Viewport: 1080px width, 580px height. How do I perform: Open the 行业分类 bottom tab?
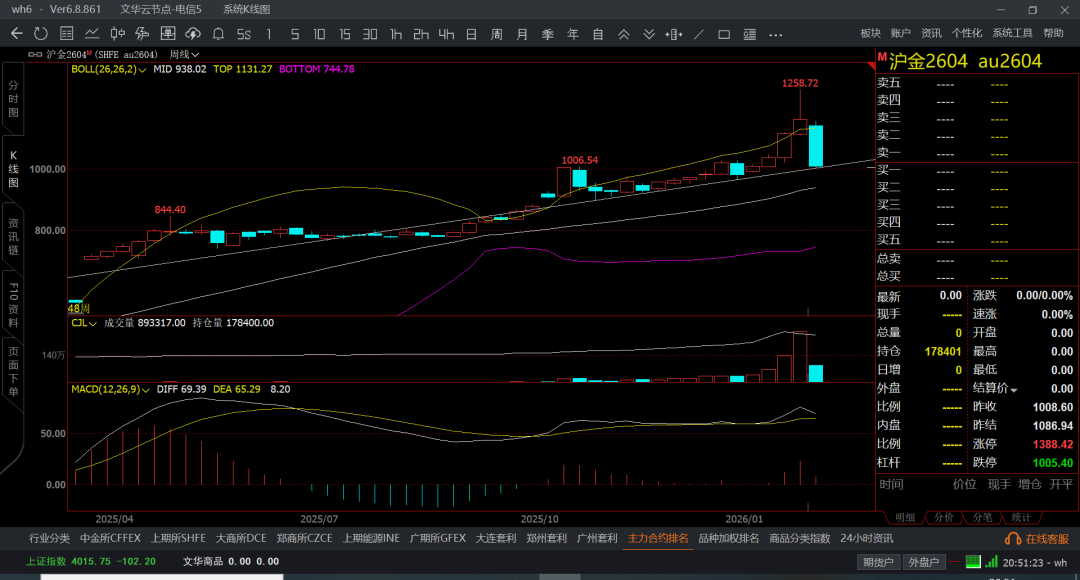coord(50,538)
